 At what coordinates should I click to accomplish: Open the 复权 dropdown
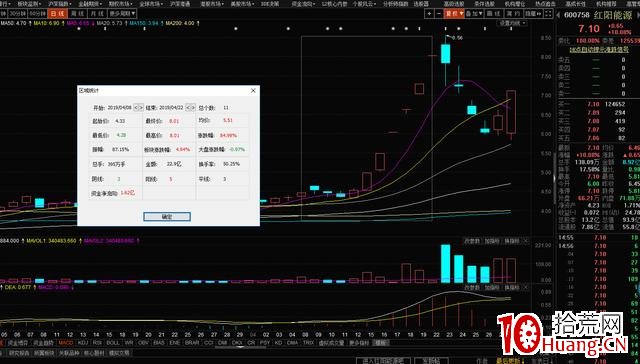(x=455, y=14)
